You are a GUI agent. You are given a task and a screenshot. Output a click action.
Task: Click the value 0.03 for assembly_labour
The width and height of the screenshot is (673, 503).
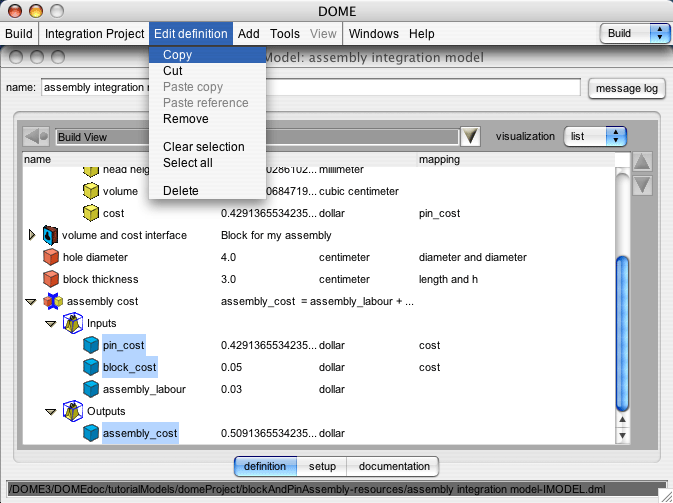click(x=231, y=389)
